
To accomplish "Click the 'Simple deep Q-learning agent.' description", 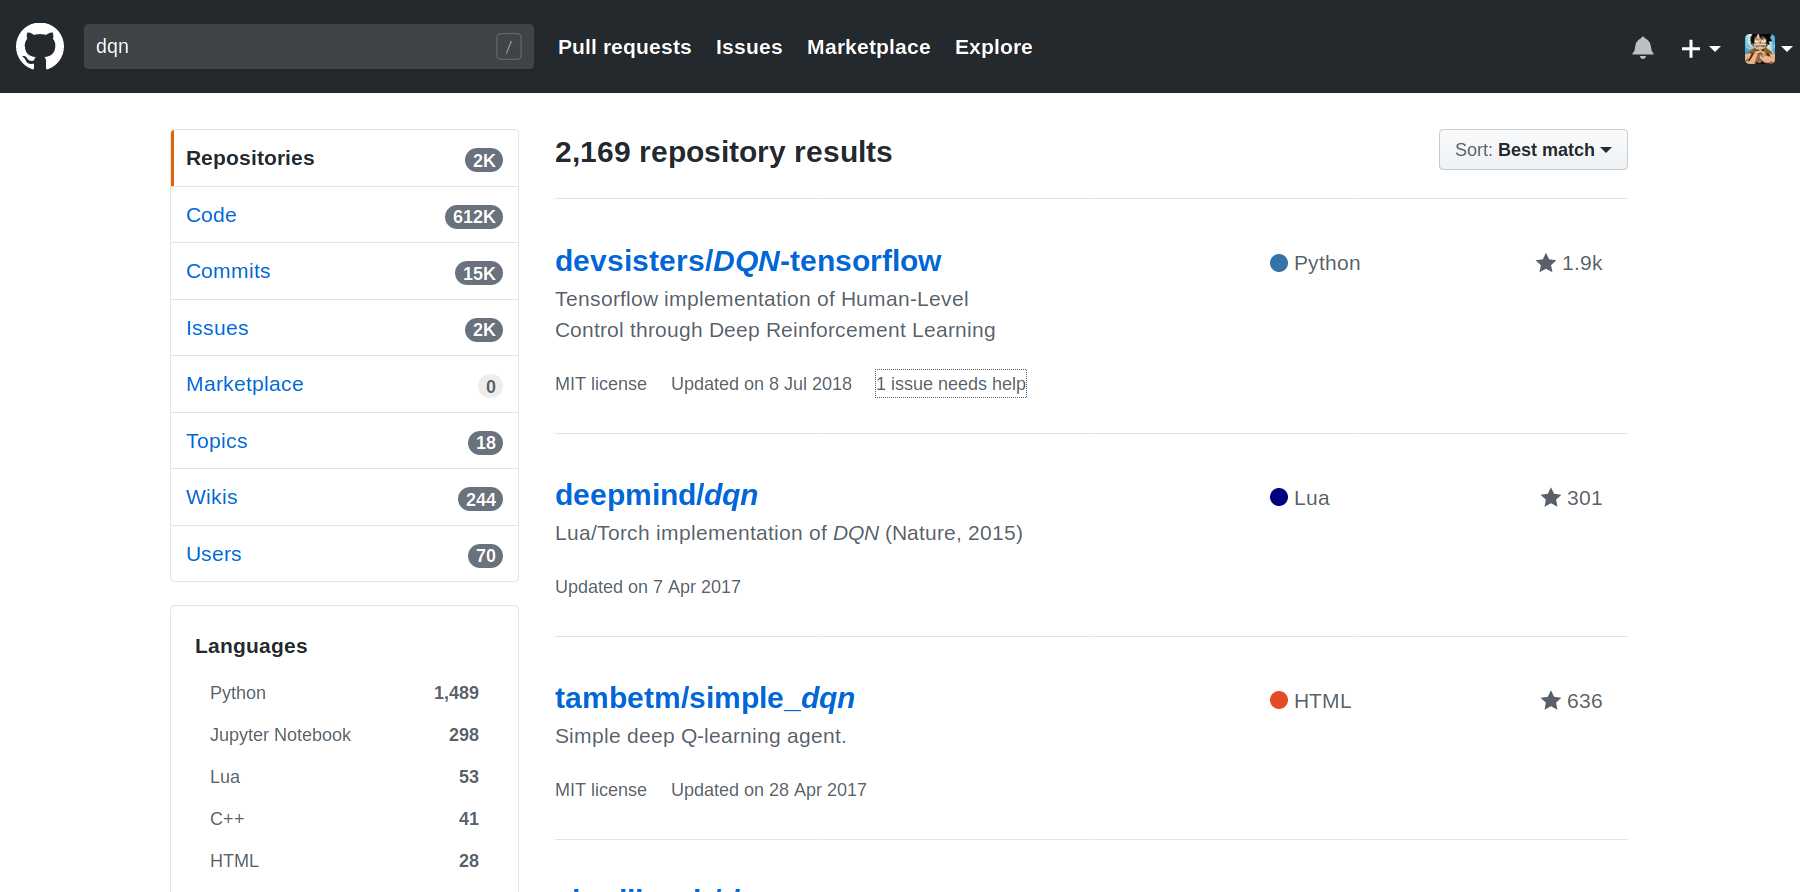I will [701, 736].
